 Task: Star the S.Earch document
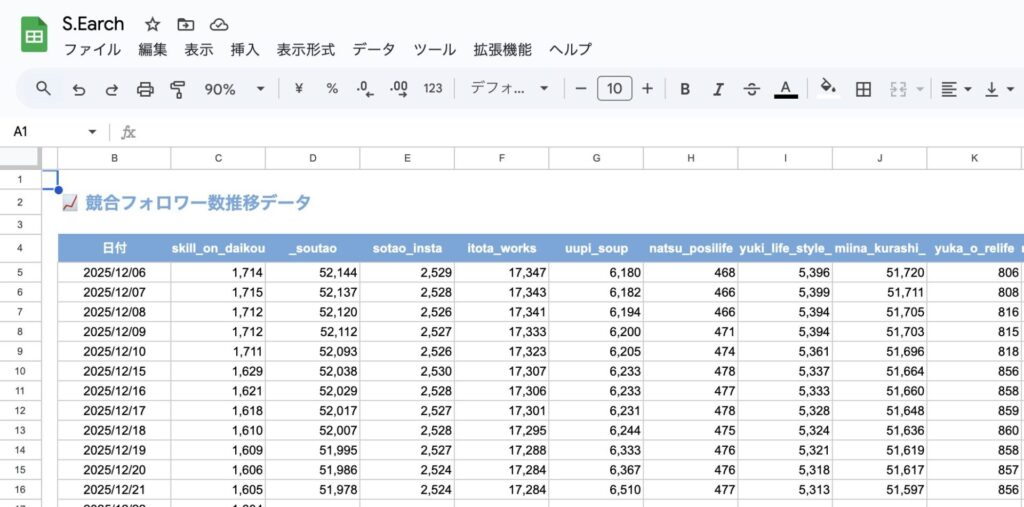pos(152,24)
